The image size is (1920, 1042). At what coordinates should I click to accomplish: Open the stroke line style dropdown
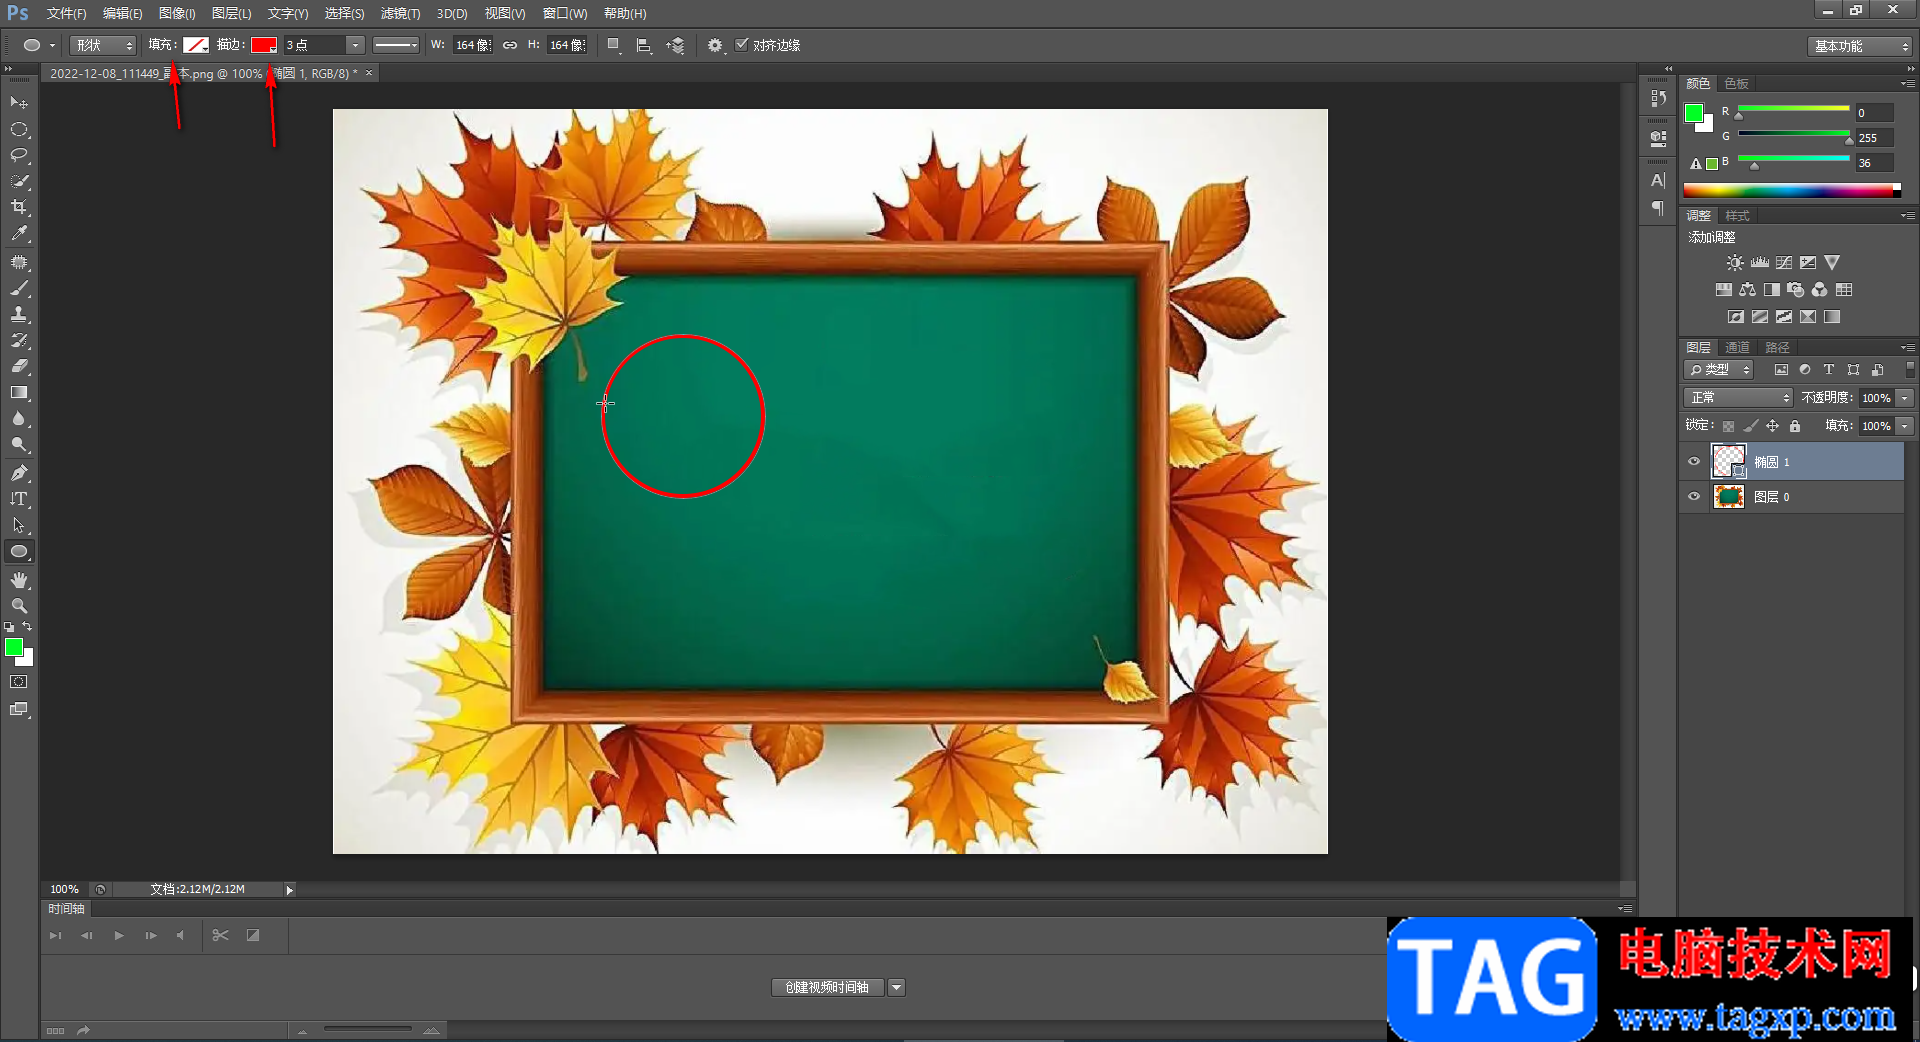point(395,45)
